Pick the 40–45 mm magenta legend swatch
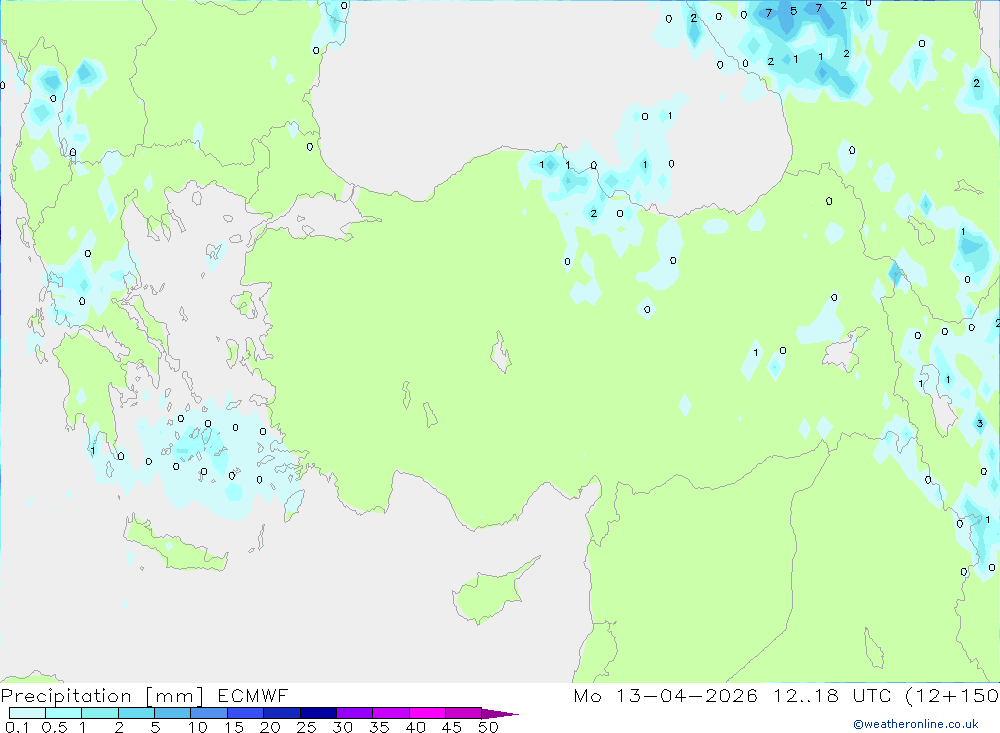 pos(427,713)
